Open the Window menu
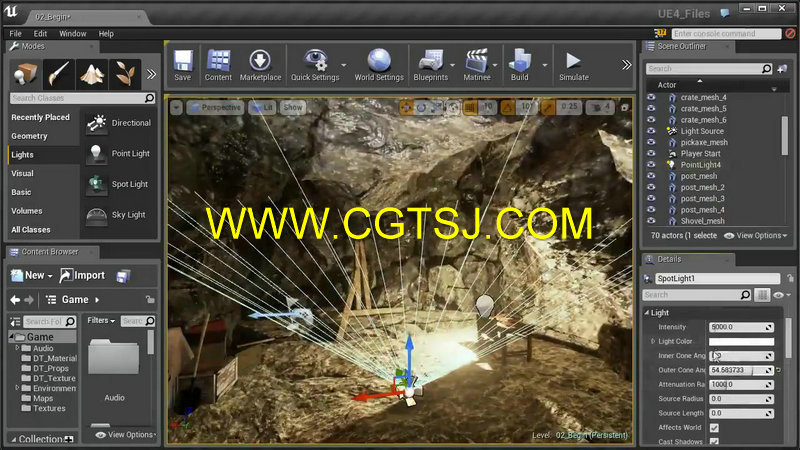 coord(72,34)
